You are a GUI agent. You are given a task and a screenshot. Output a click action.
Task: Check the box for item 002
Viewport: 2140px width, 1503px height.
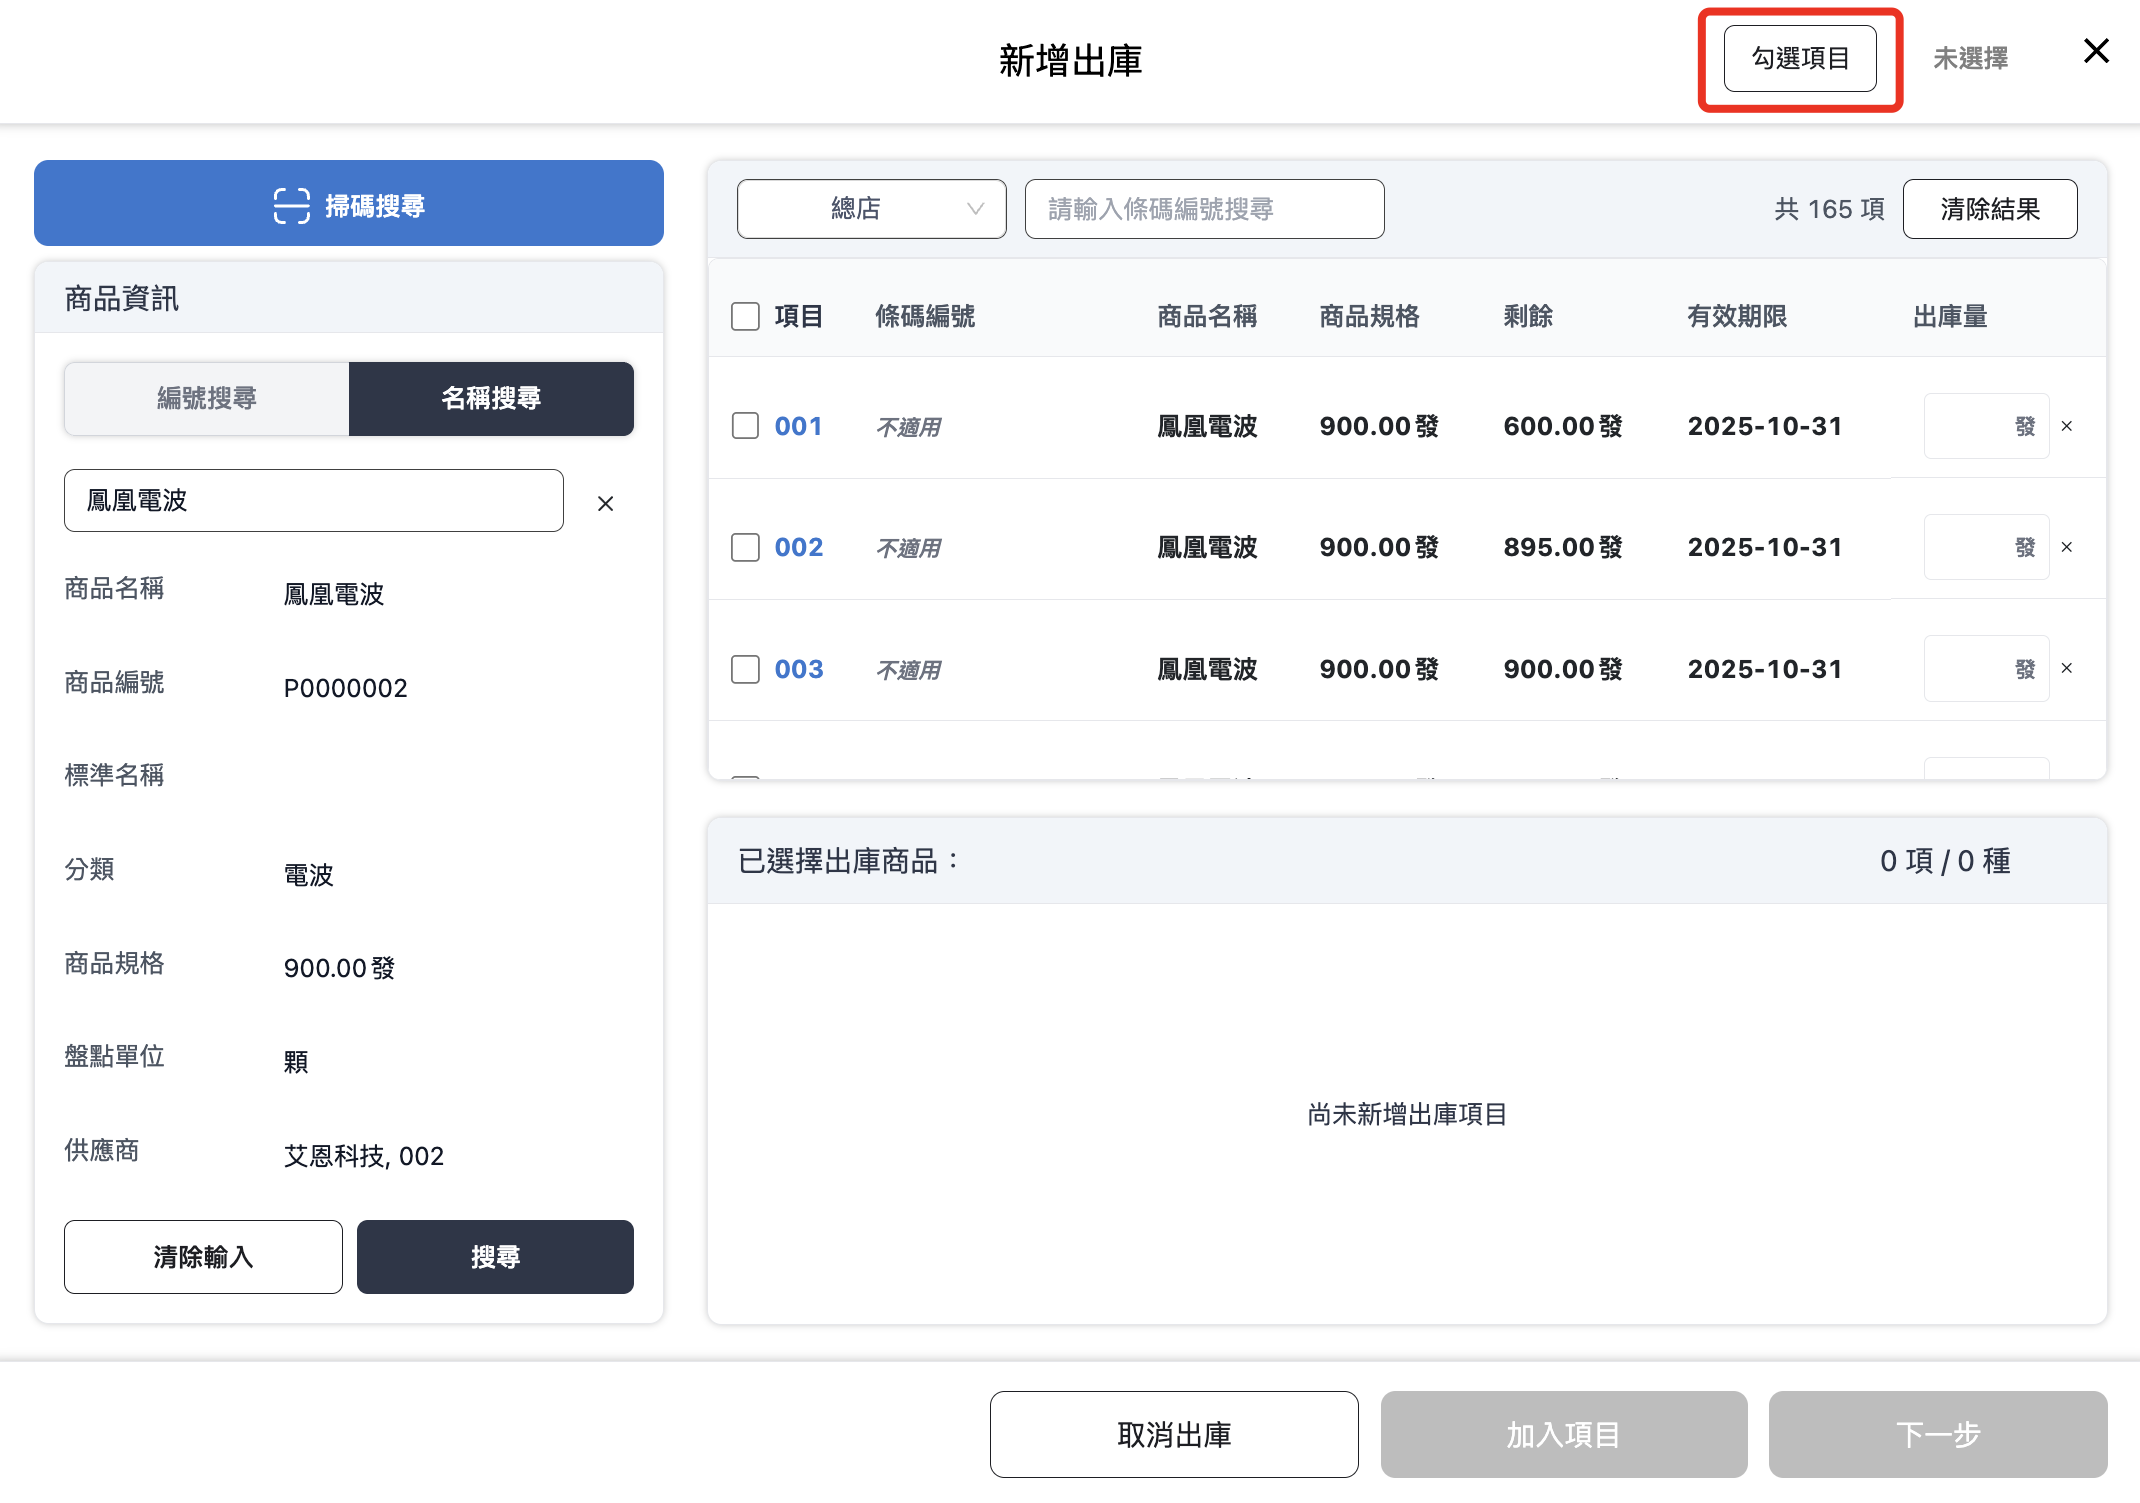745,547
